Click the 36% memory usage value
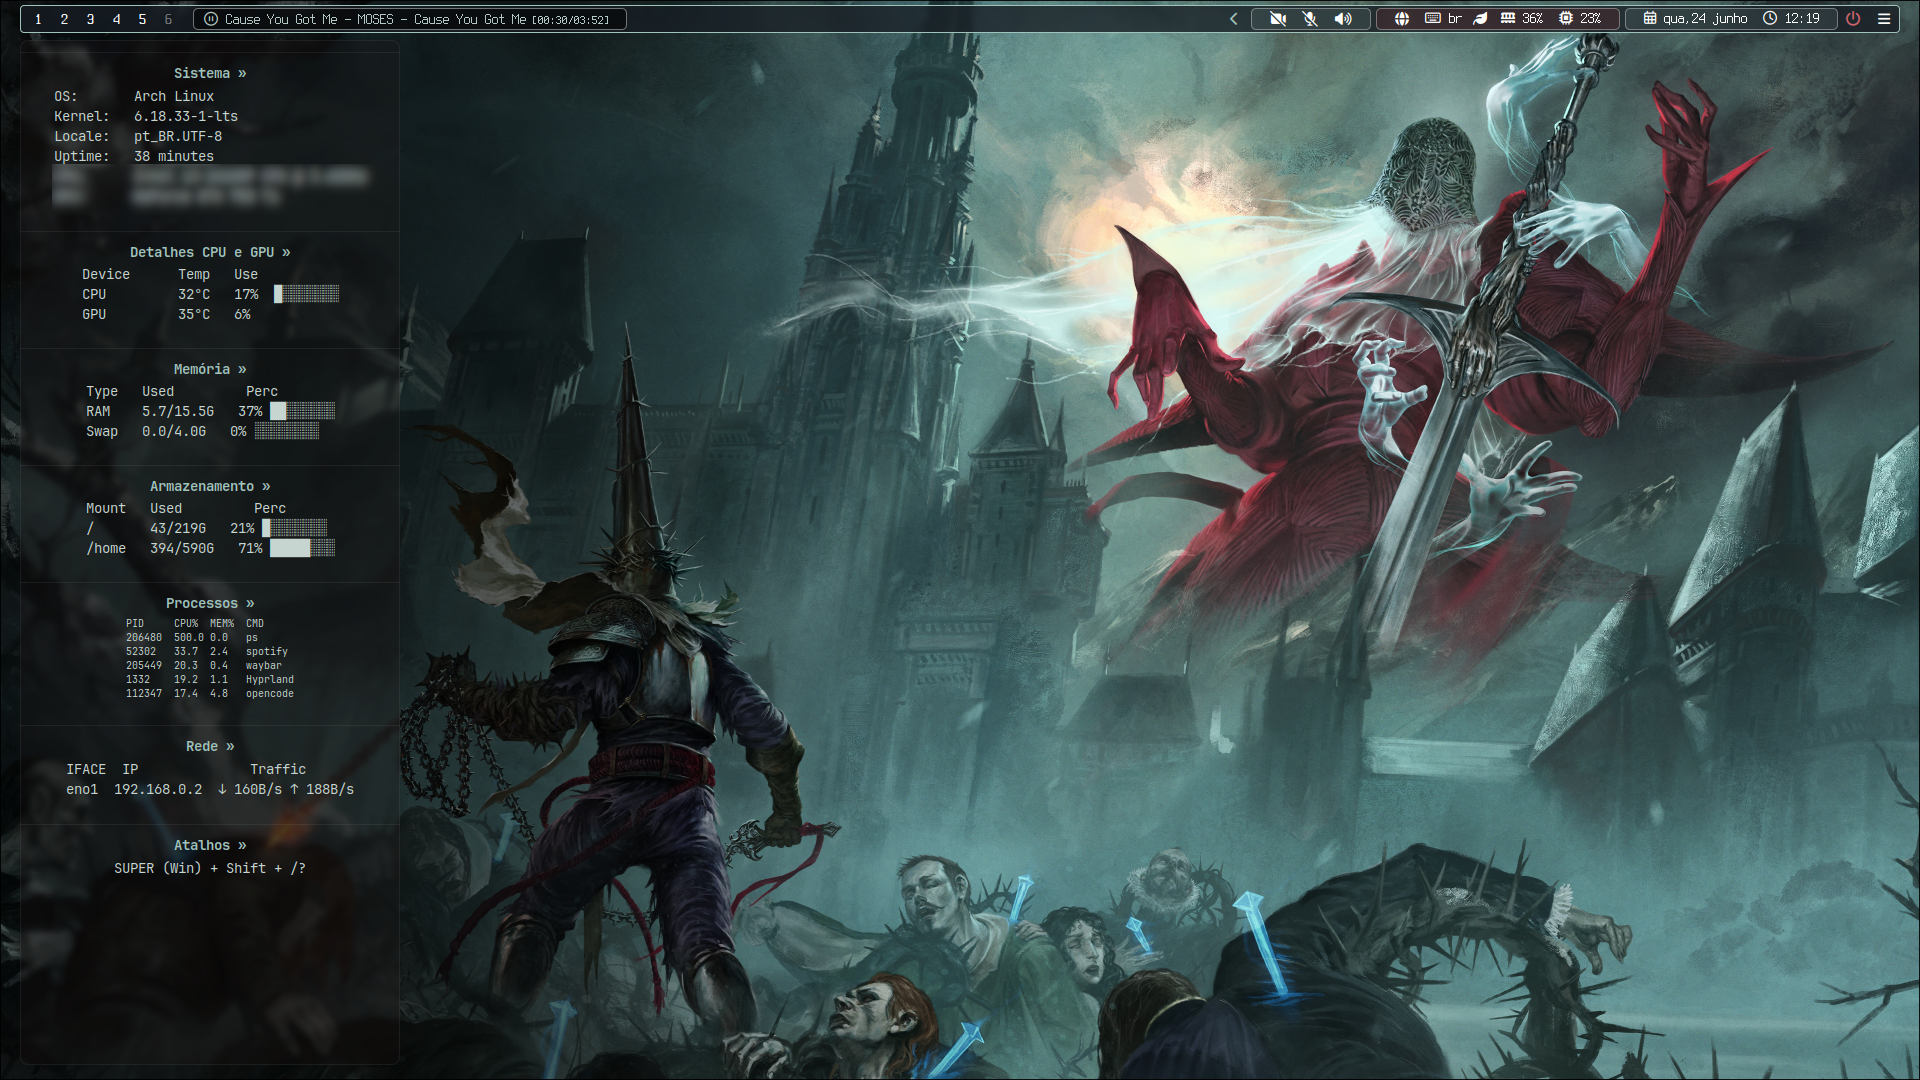1920x1080 pixels. point(1533,19)
